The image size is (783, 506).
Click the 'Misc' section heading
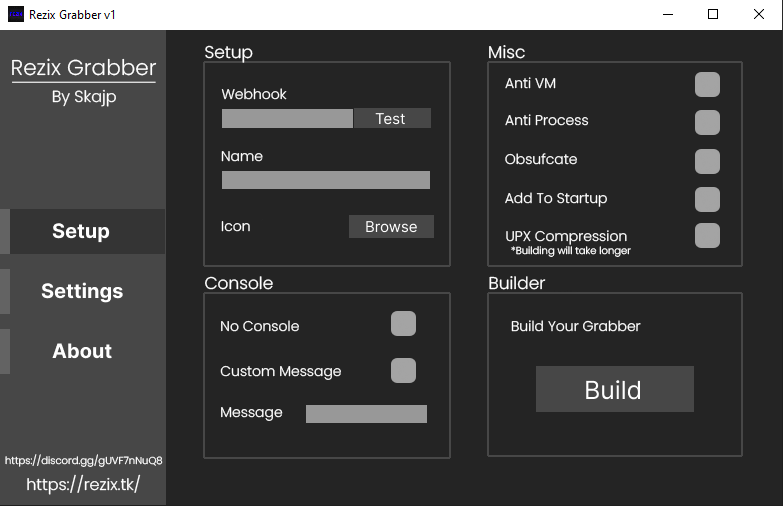[506, 52]
